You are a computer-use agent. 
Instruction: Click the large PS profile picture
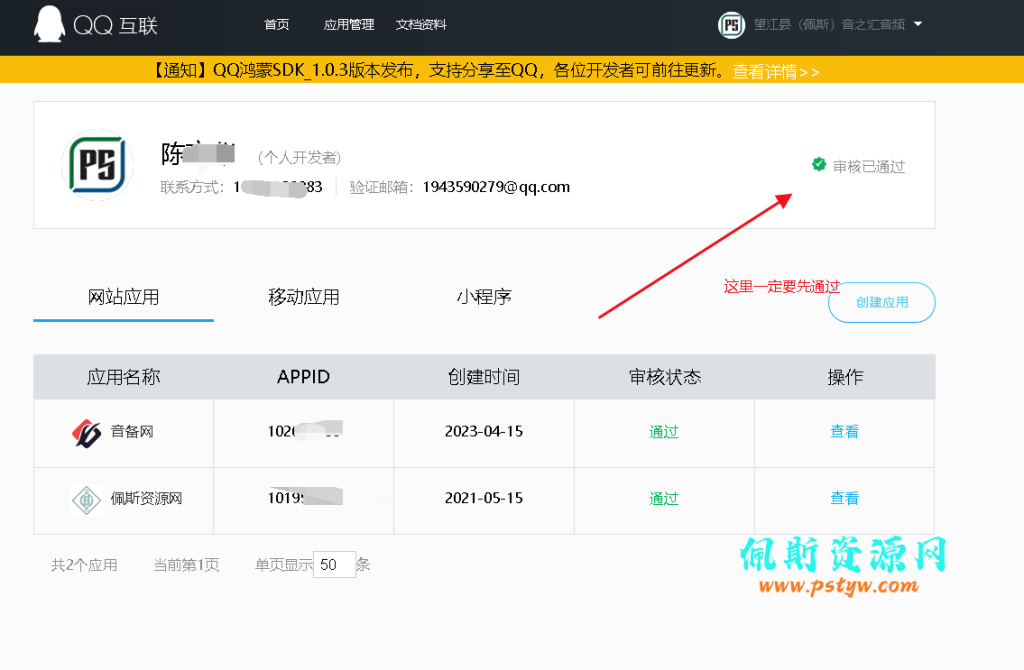click(x=97, y=165)
